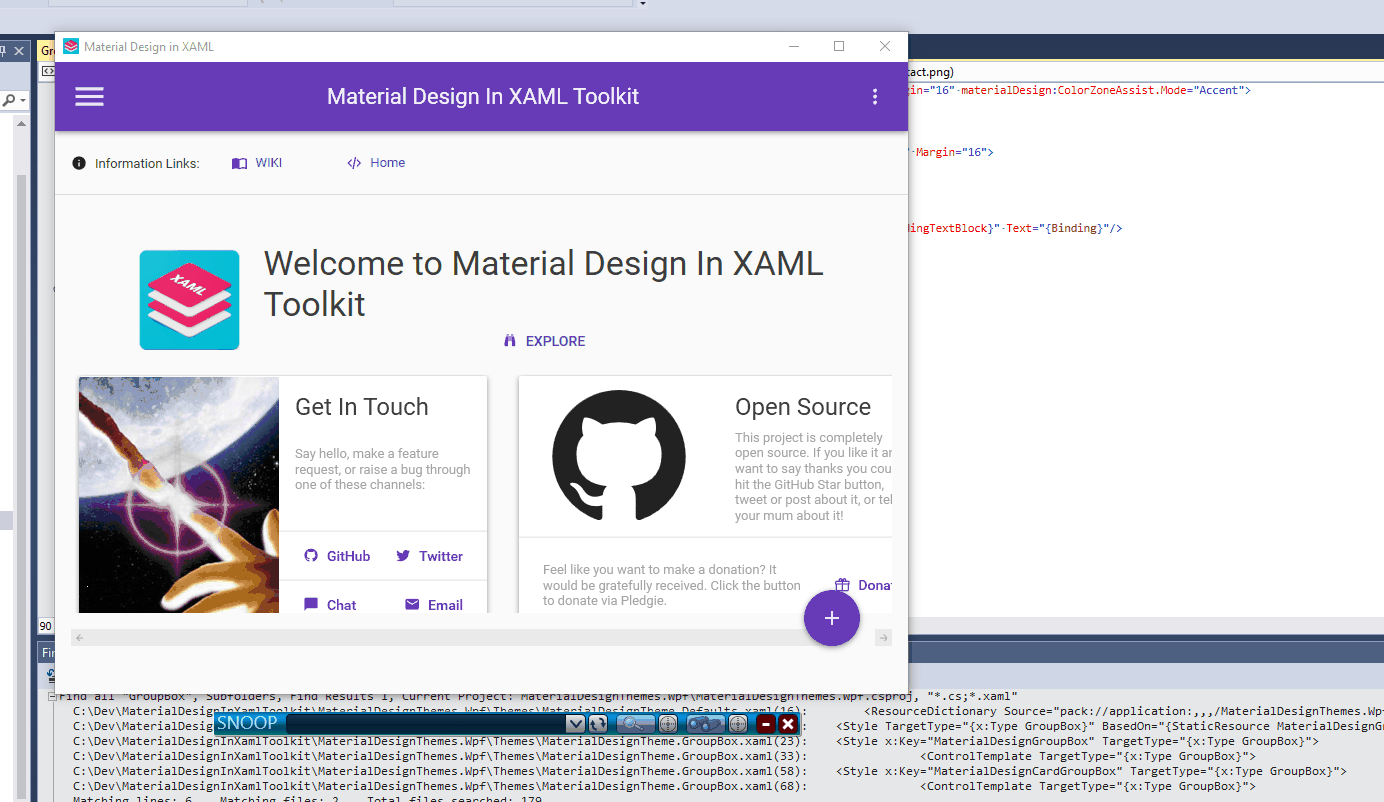1384x802 pixels.
Task: Click the GitHub button in Get In Touch
Action: [337, 556]
